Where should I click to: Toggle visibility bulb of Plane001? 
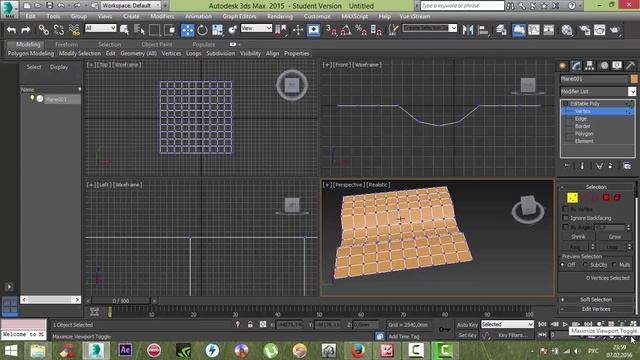pyautogui.click(x=32, y=98)
